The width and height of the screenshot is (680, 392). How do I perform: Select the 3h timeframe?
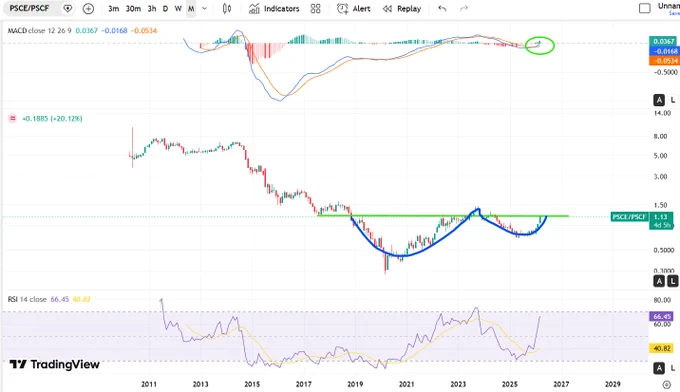click(x=152, y=9)
